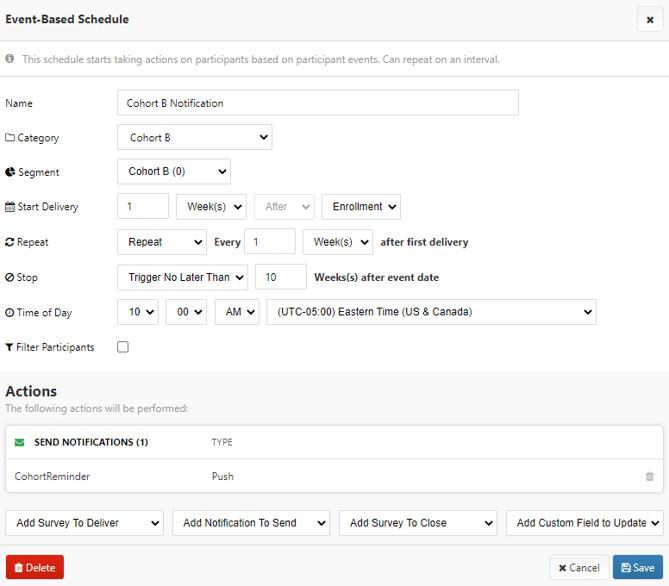This screenshot has width=669, height=586.
Task: Enable the Filter Participants checkbox
Action: point(123,347)
